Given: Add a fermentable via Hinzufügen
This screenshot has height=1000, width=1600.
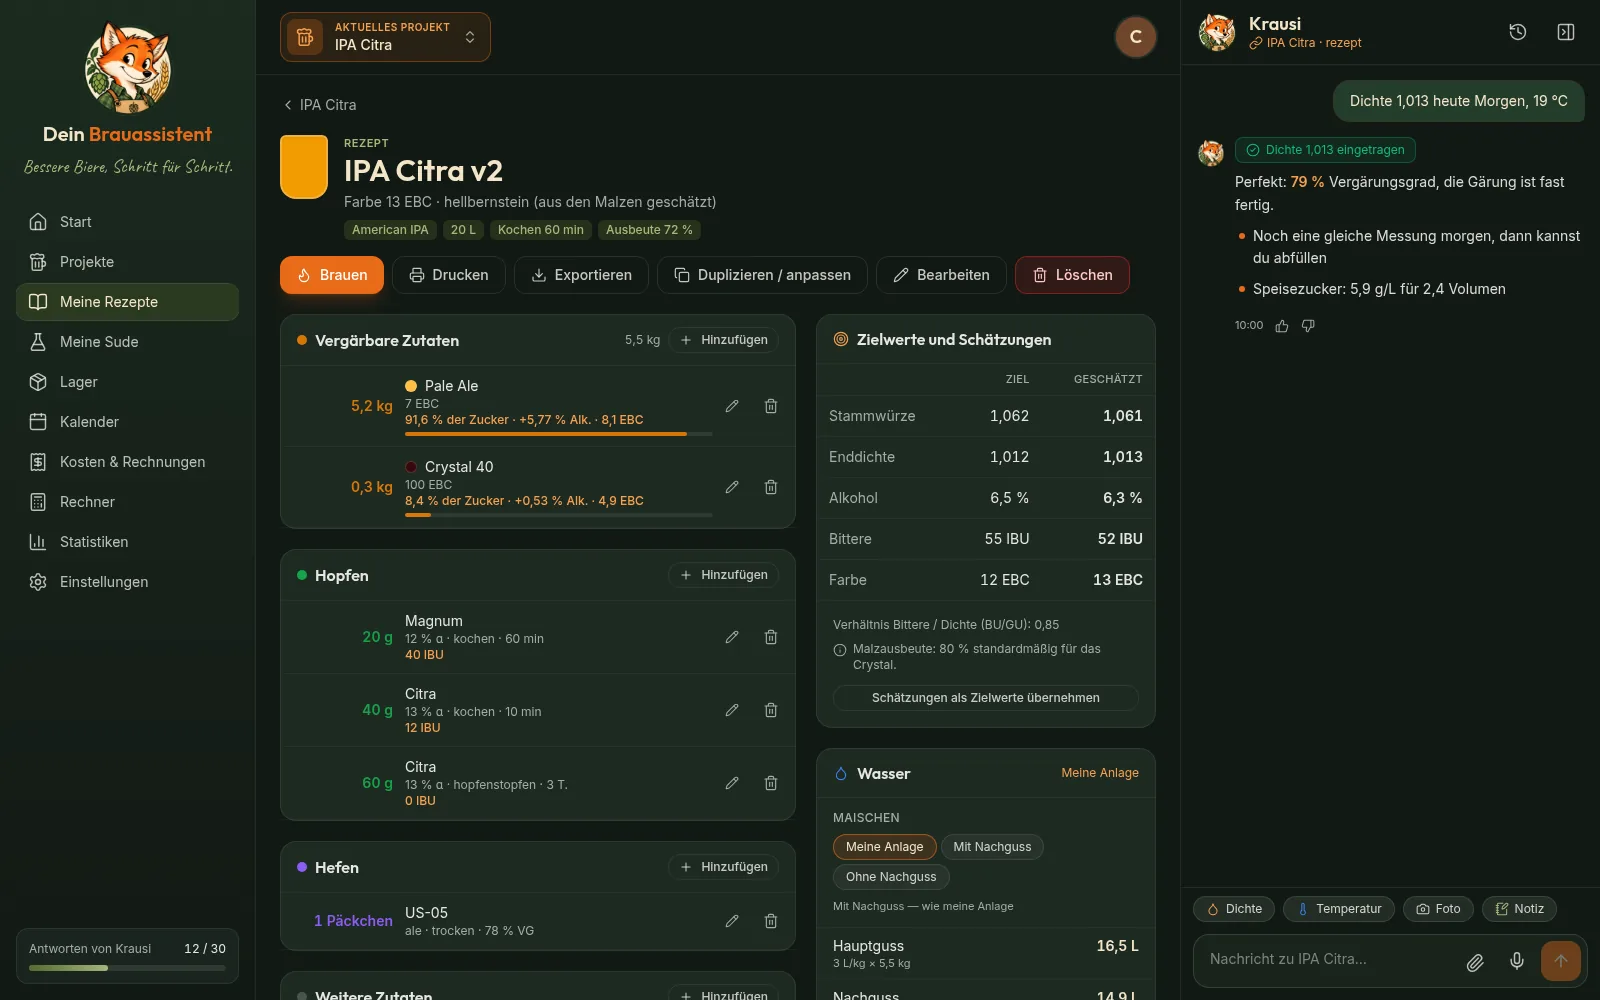Looking at the screenshot, I should 724,340.
